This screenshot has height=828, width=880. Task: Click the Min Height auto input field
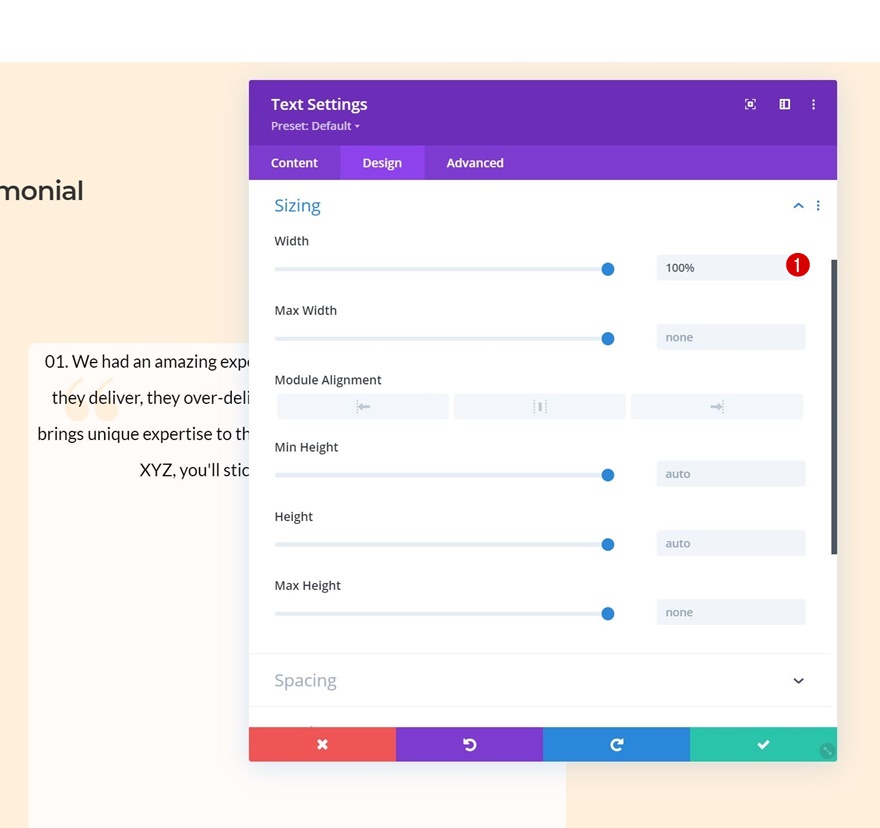coord(731,474)
